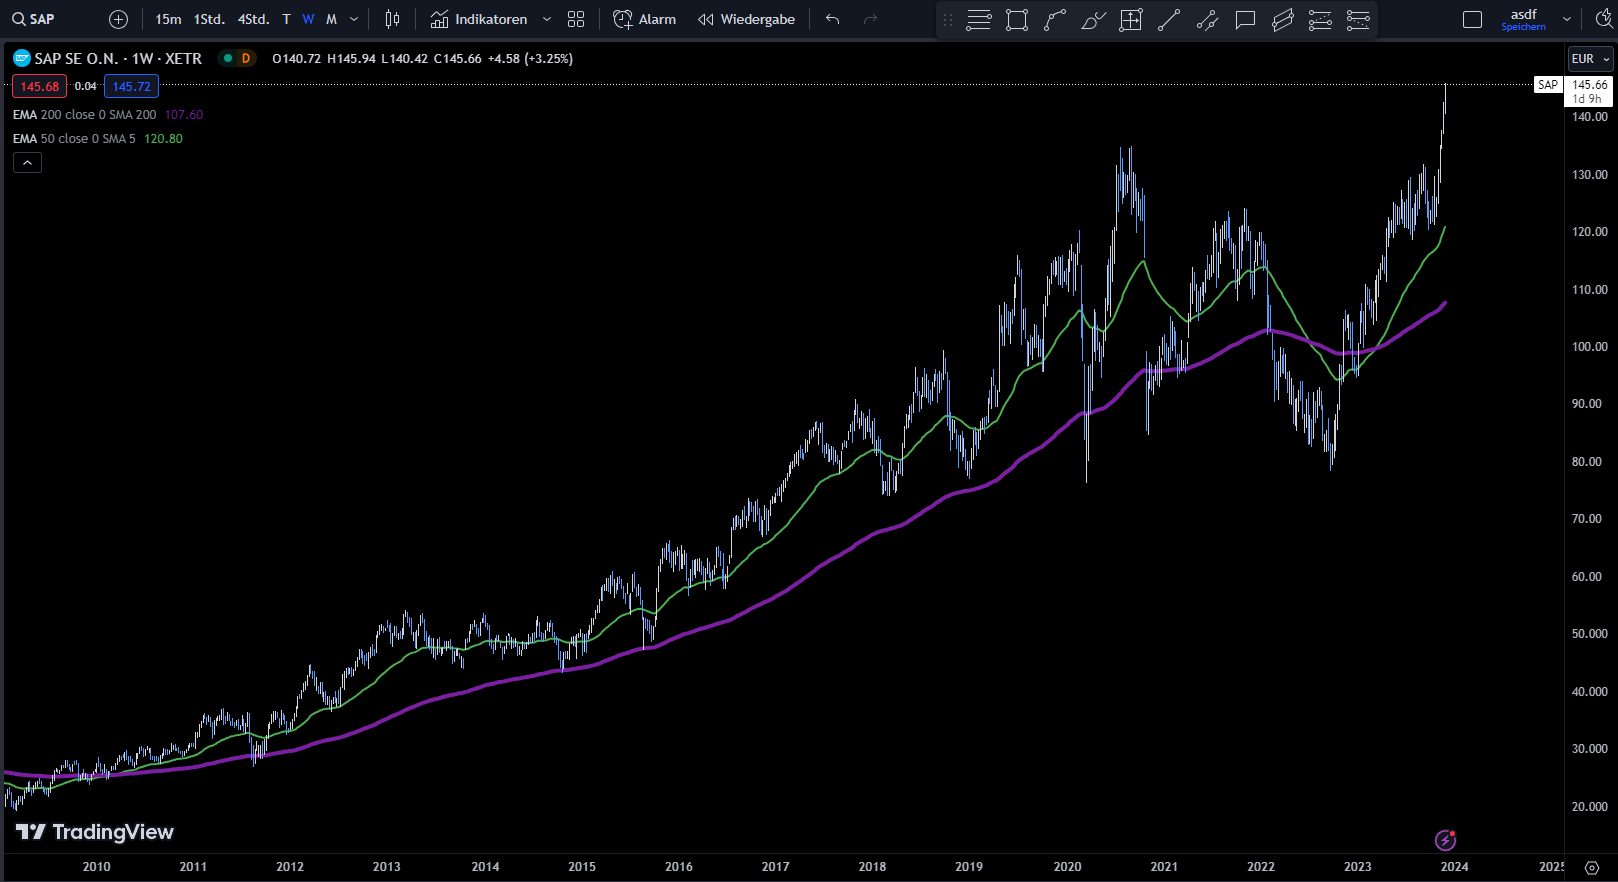Image resolution: width=1618 pixels, height=882 pixels.
Task: Click the red 145.68 sell price button
Action: [40, 87]
